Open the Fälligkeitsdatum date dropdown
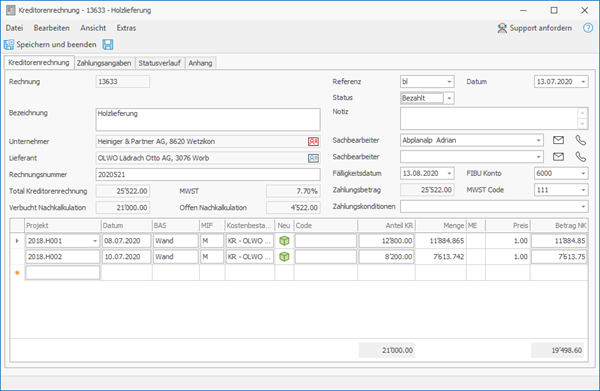This screenshot has height=391, width=600. click(449, 173)
